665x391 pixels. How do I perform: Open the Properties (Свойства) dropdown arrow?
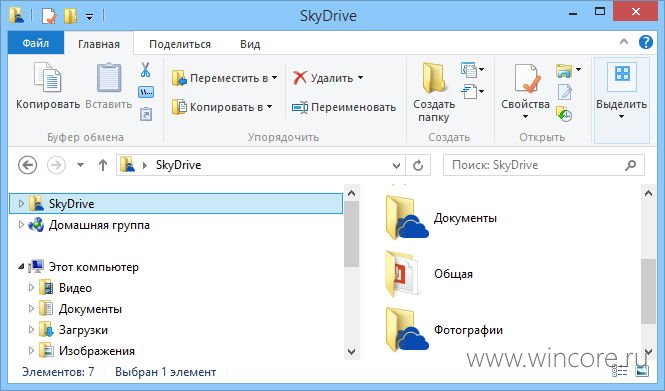pyautogui.click(x=525, y=117)
